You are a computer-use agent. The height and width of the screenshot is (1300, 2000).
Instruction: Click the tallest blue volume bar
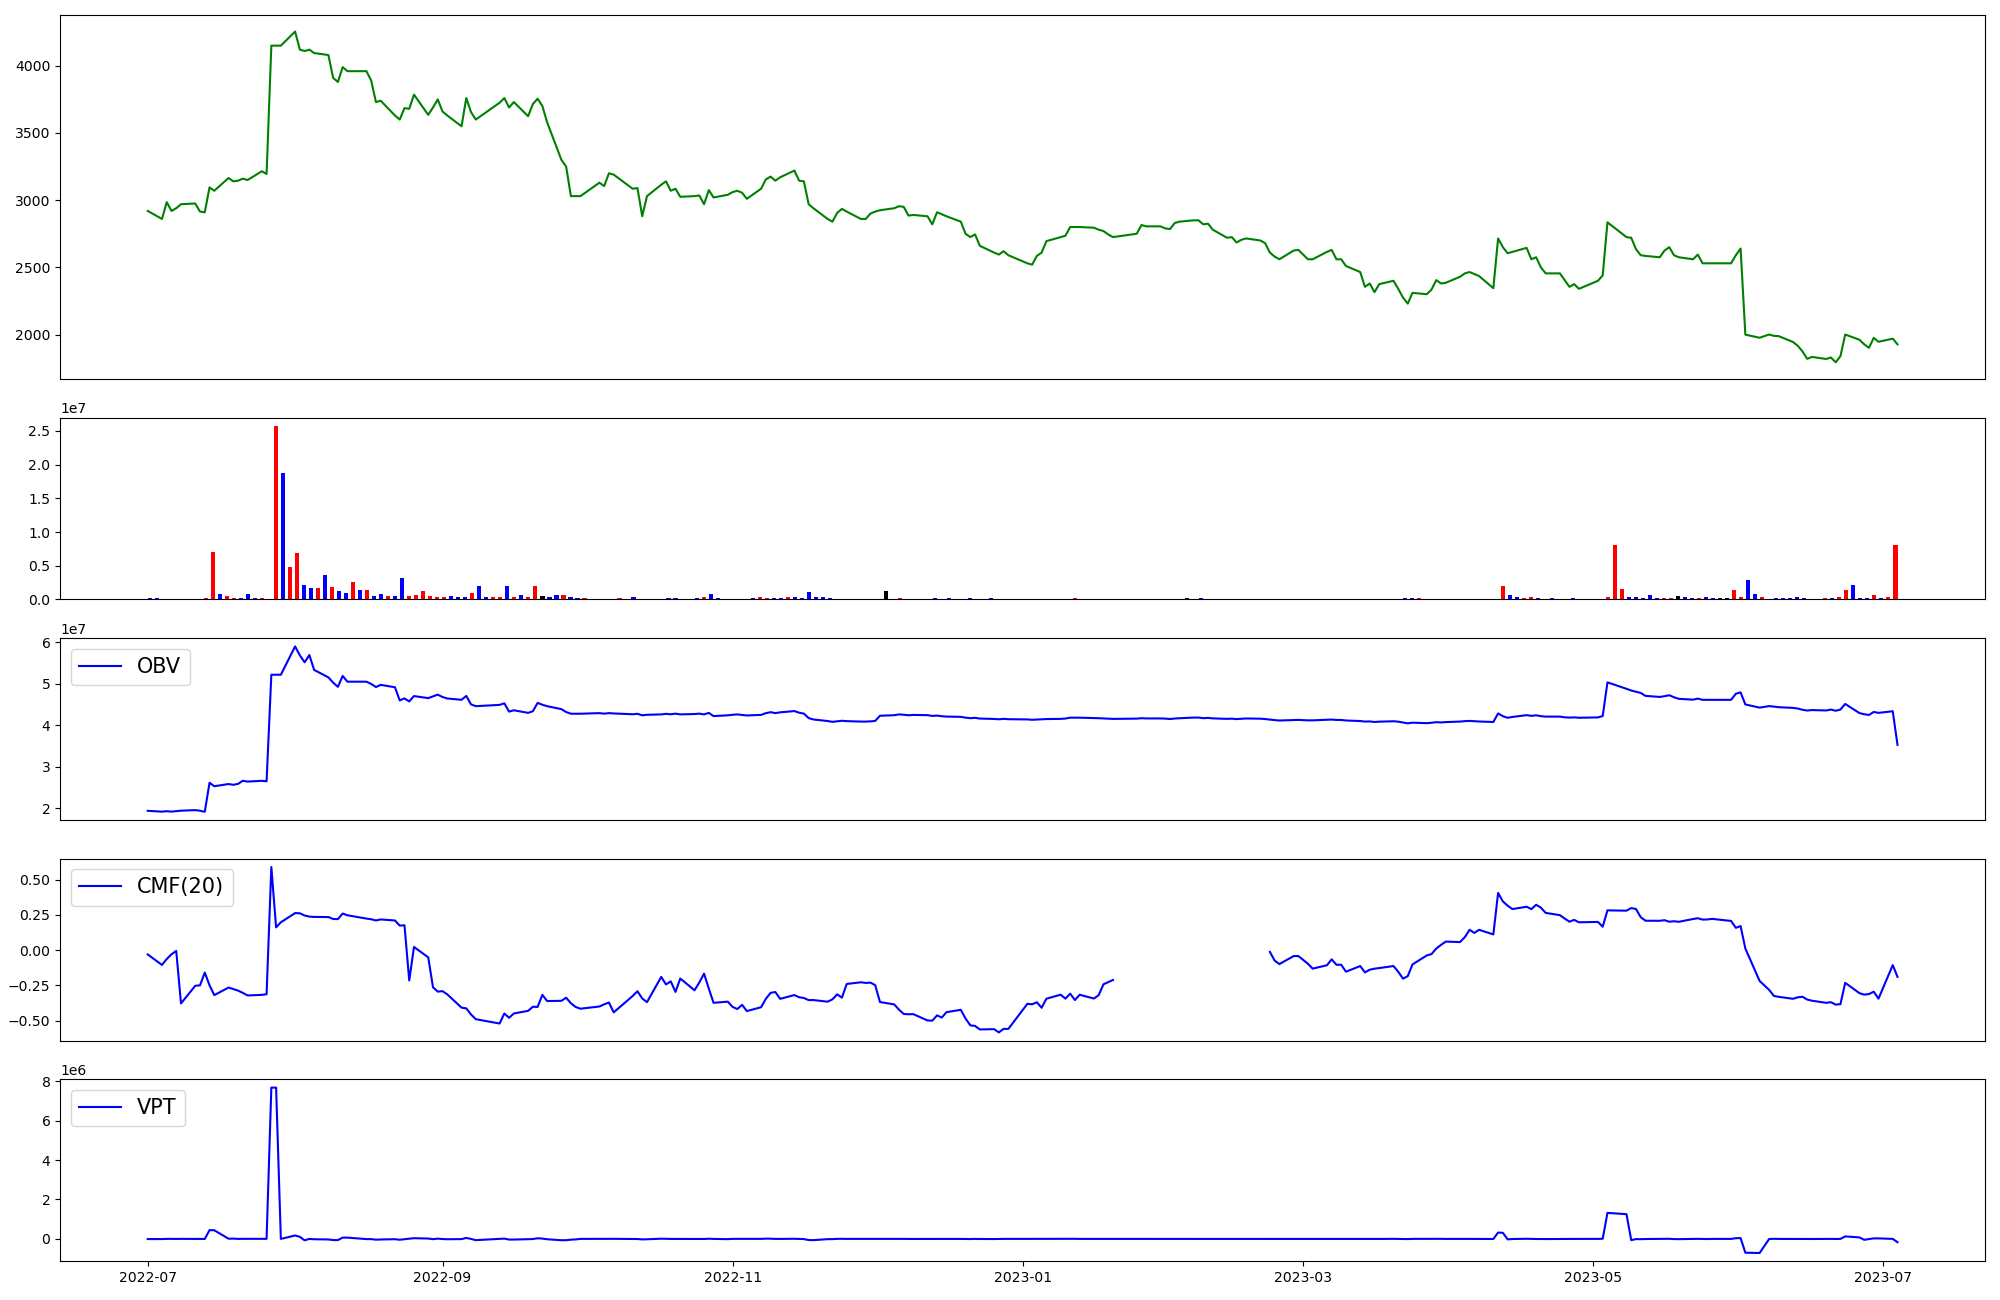283,538
